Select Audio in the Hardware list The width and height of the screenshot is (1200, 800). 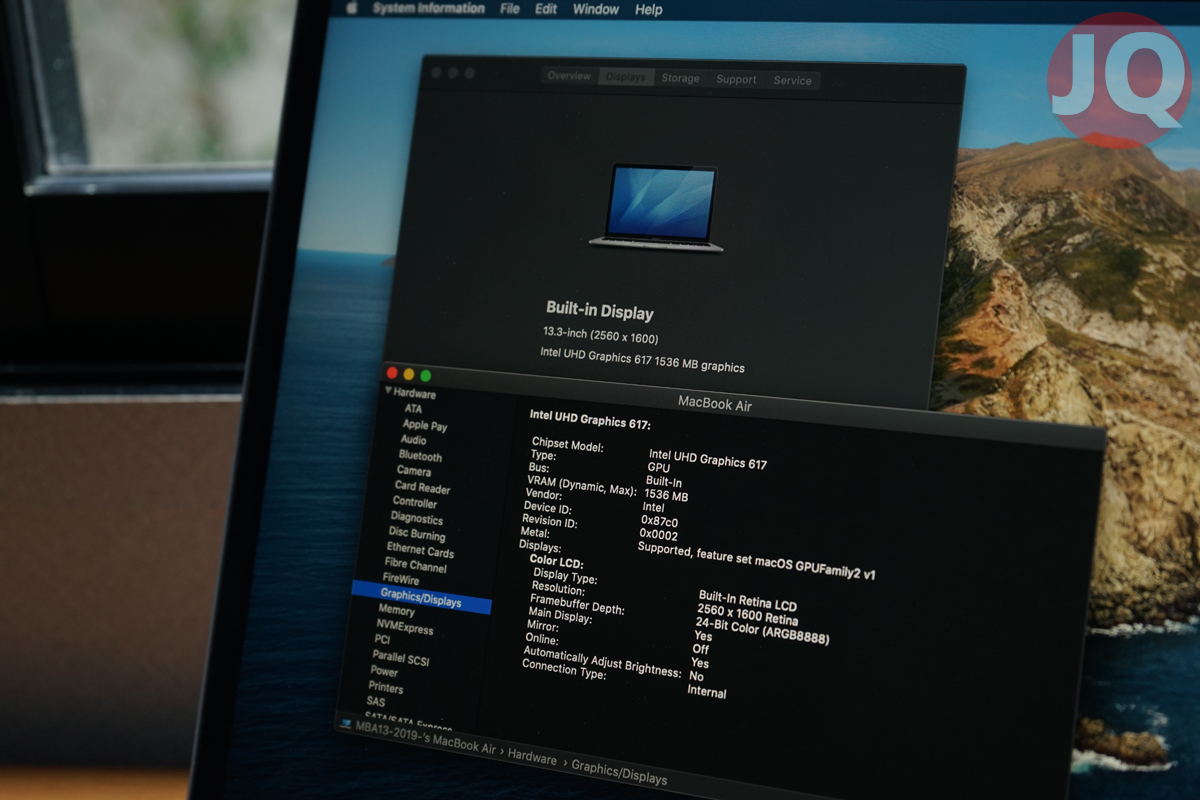click(x=413, y=440)
